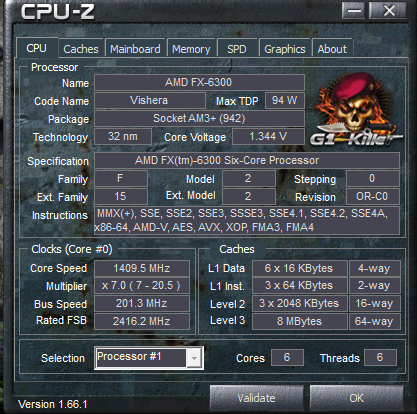Switch to the Caches tab
417x414 pixels.
81,49
